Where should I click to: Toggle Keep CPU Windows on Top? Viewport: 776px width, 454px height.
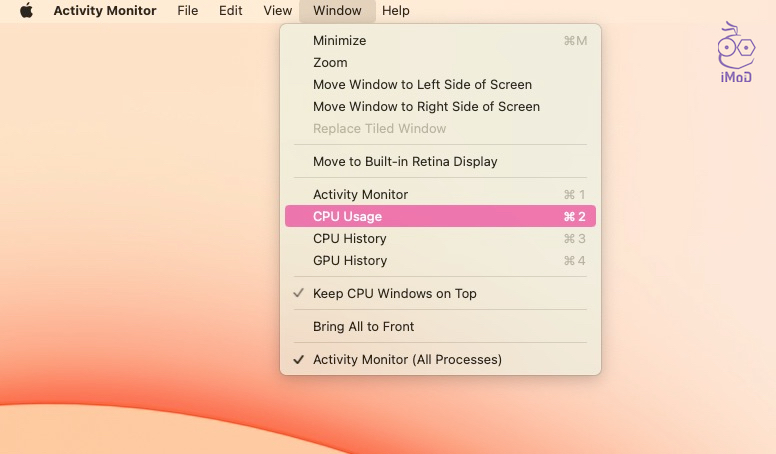395,294
